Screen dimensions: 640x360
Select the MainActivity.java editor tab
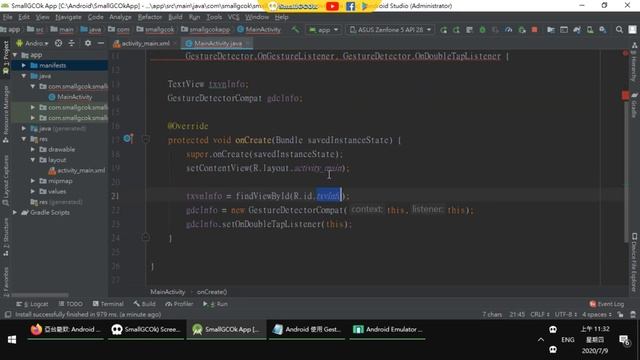218,43
